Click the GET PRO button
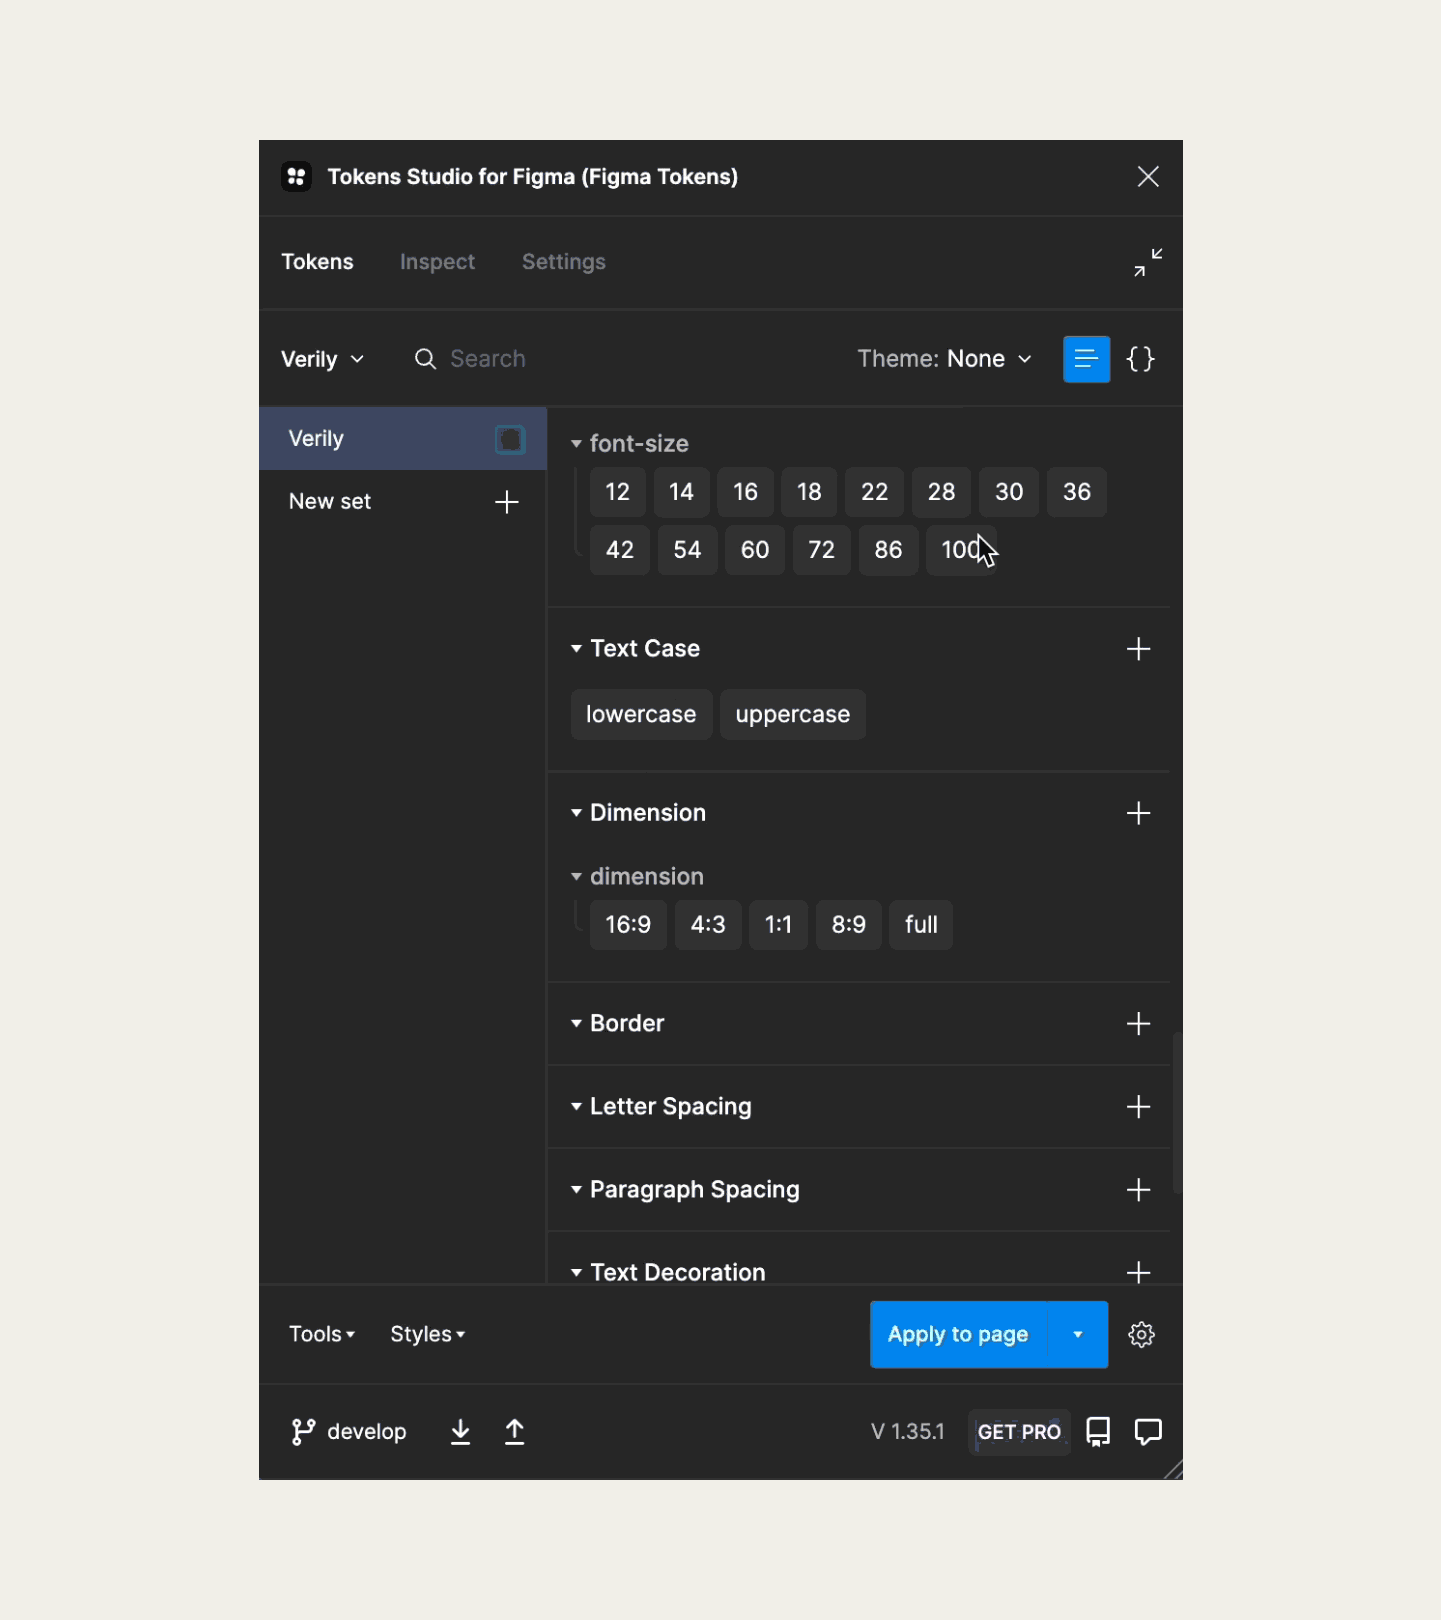 [x=1019, y=1432]
